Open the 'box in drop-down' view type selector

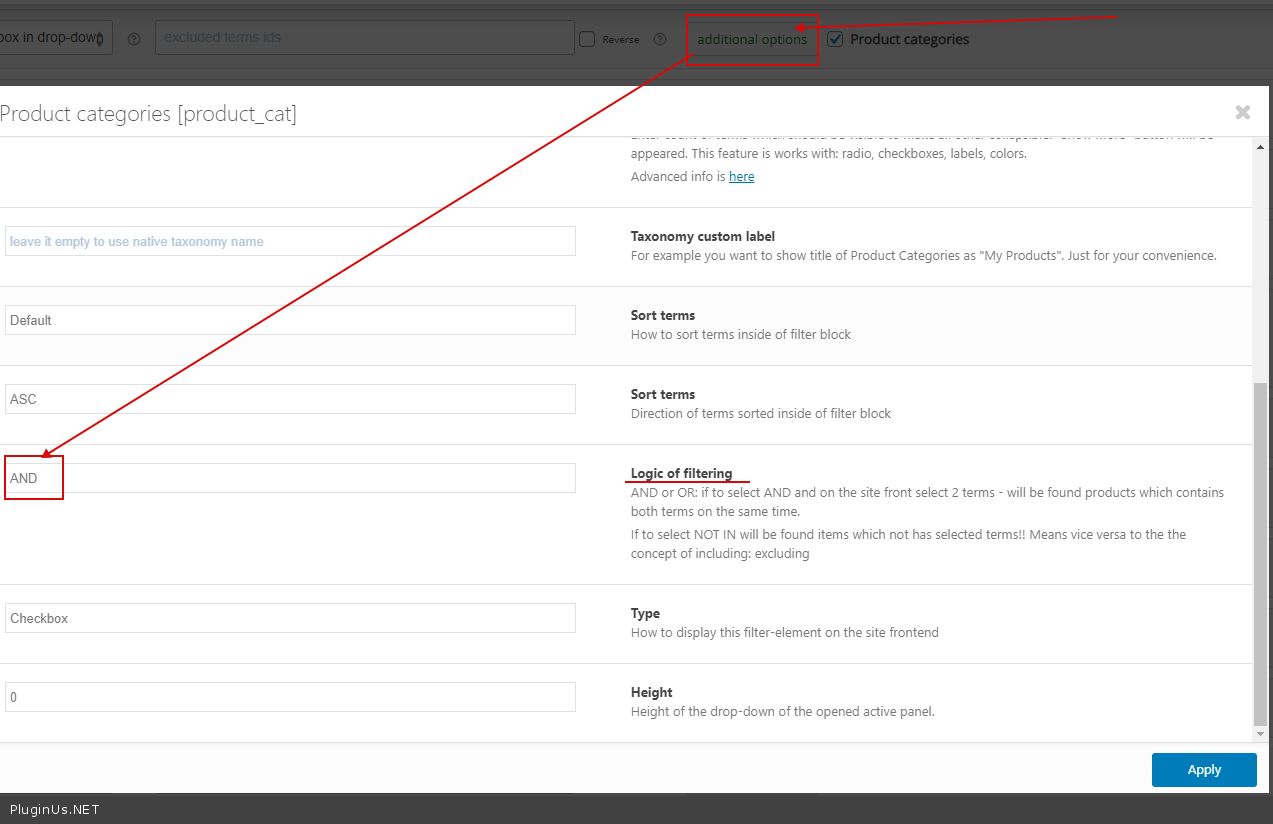coord(55,38)
